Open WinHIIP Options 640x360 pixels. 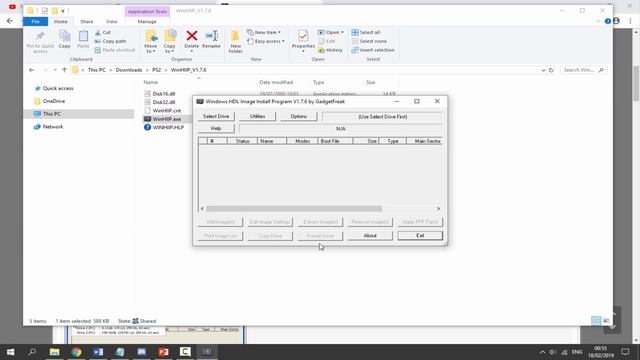[x=298, y=116]
